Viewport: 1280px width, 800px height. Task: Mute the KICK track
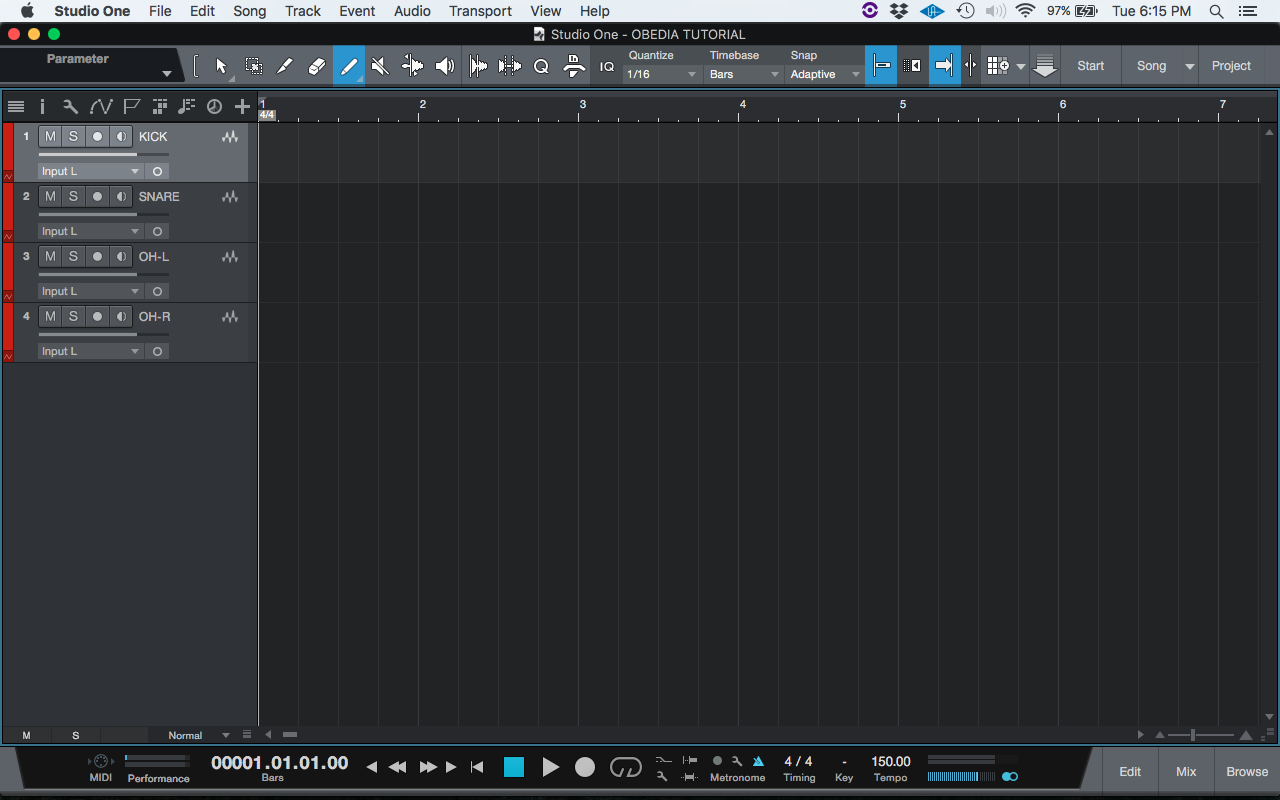50,136
